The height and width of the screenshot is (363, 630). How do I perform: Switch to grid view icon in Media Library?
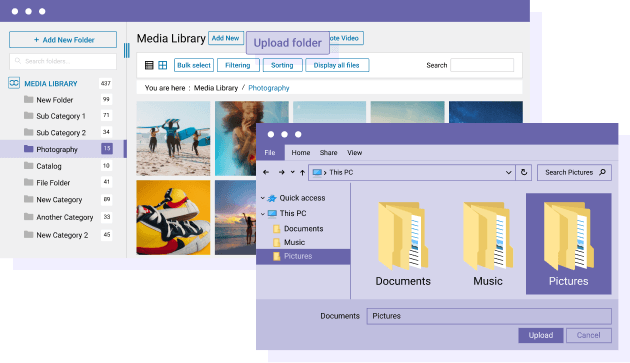pyautogui.click(x=163, y=65)
